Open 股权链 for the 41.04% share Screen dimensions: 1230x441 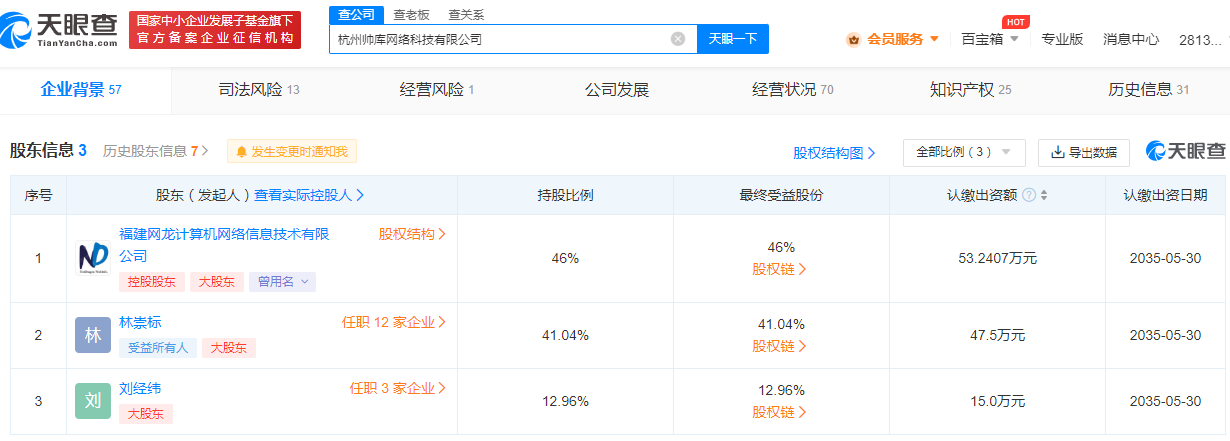tap(780, 346)
